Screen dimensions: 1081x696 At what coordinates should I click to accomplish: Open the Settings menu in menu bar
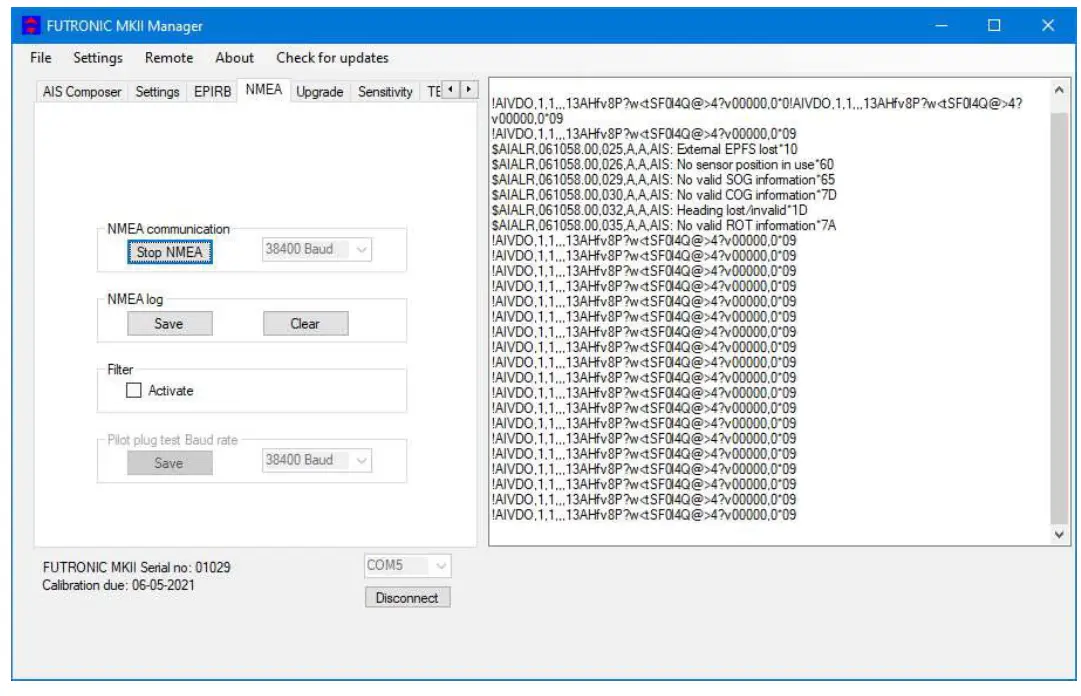click(98, 58)
